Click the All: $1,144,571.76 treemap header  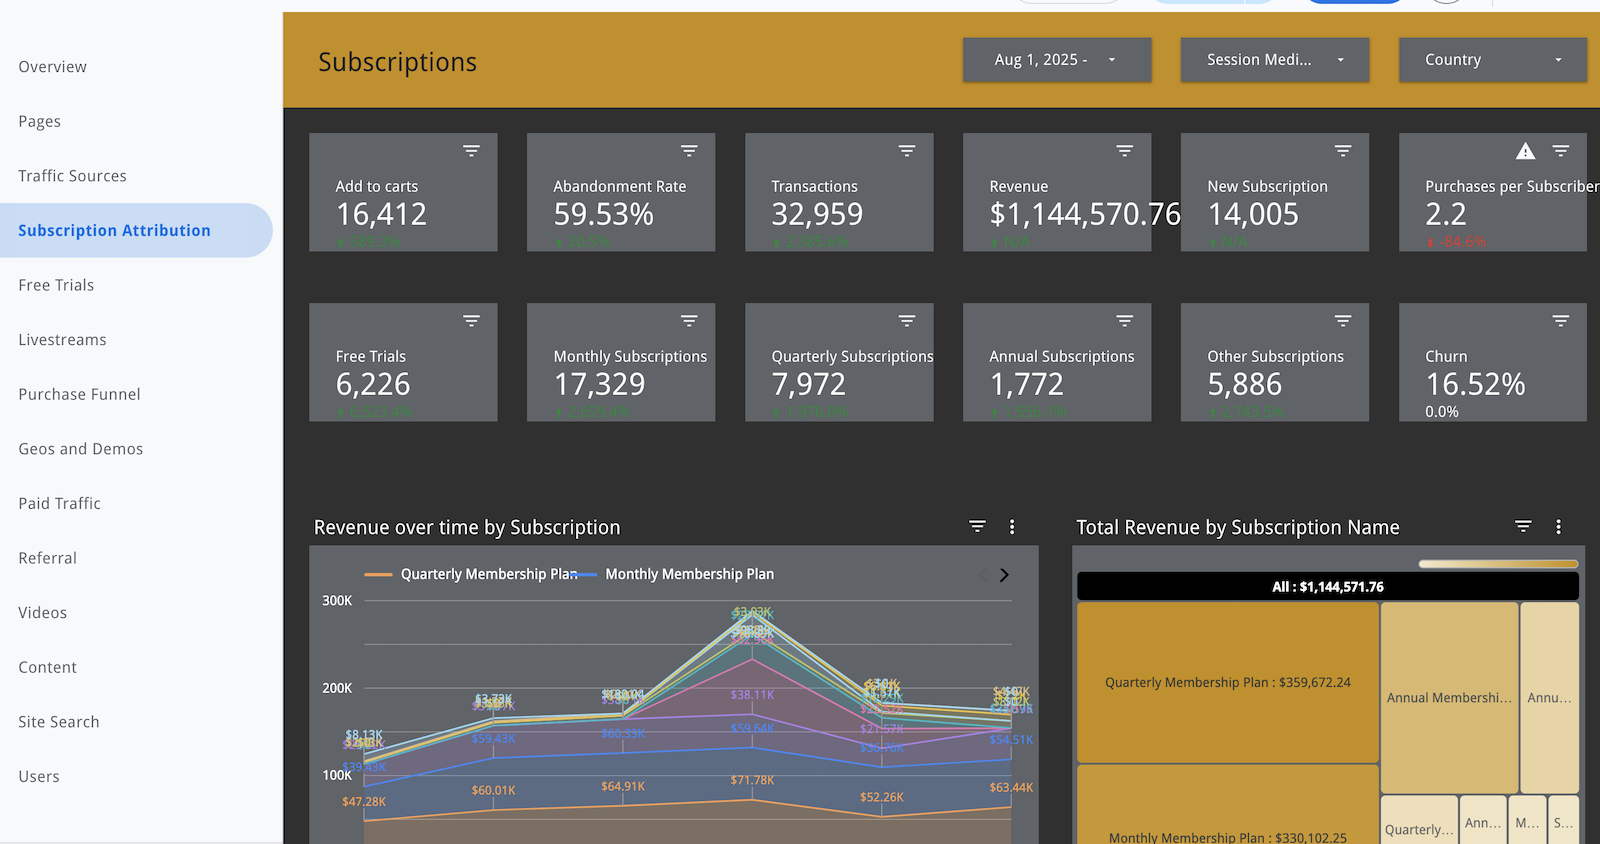coord(1327,587)
